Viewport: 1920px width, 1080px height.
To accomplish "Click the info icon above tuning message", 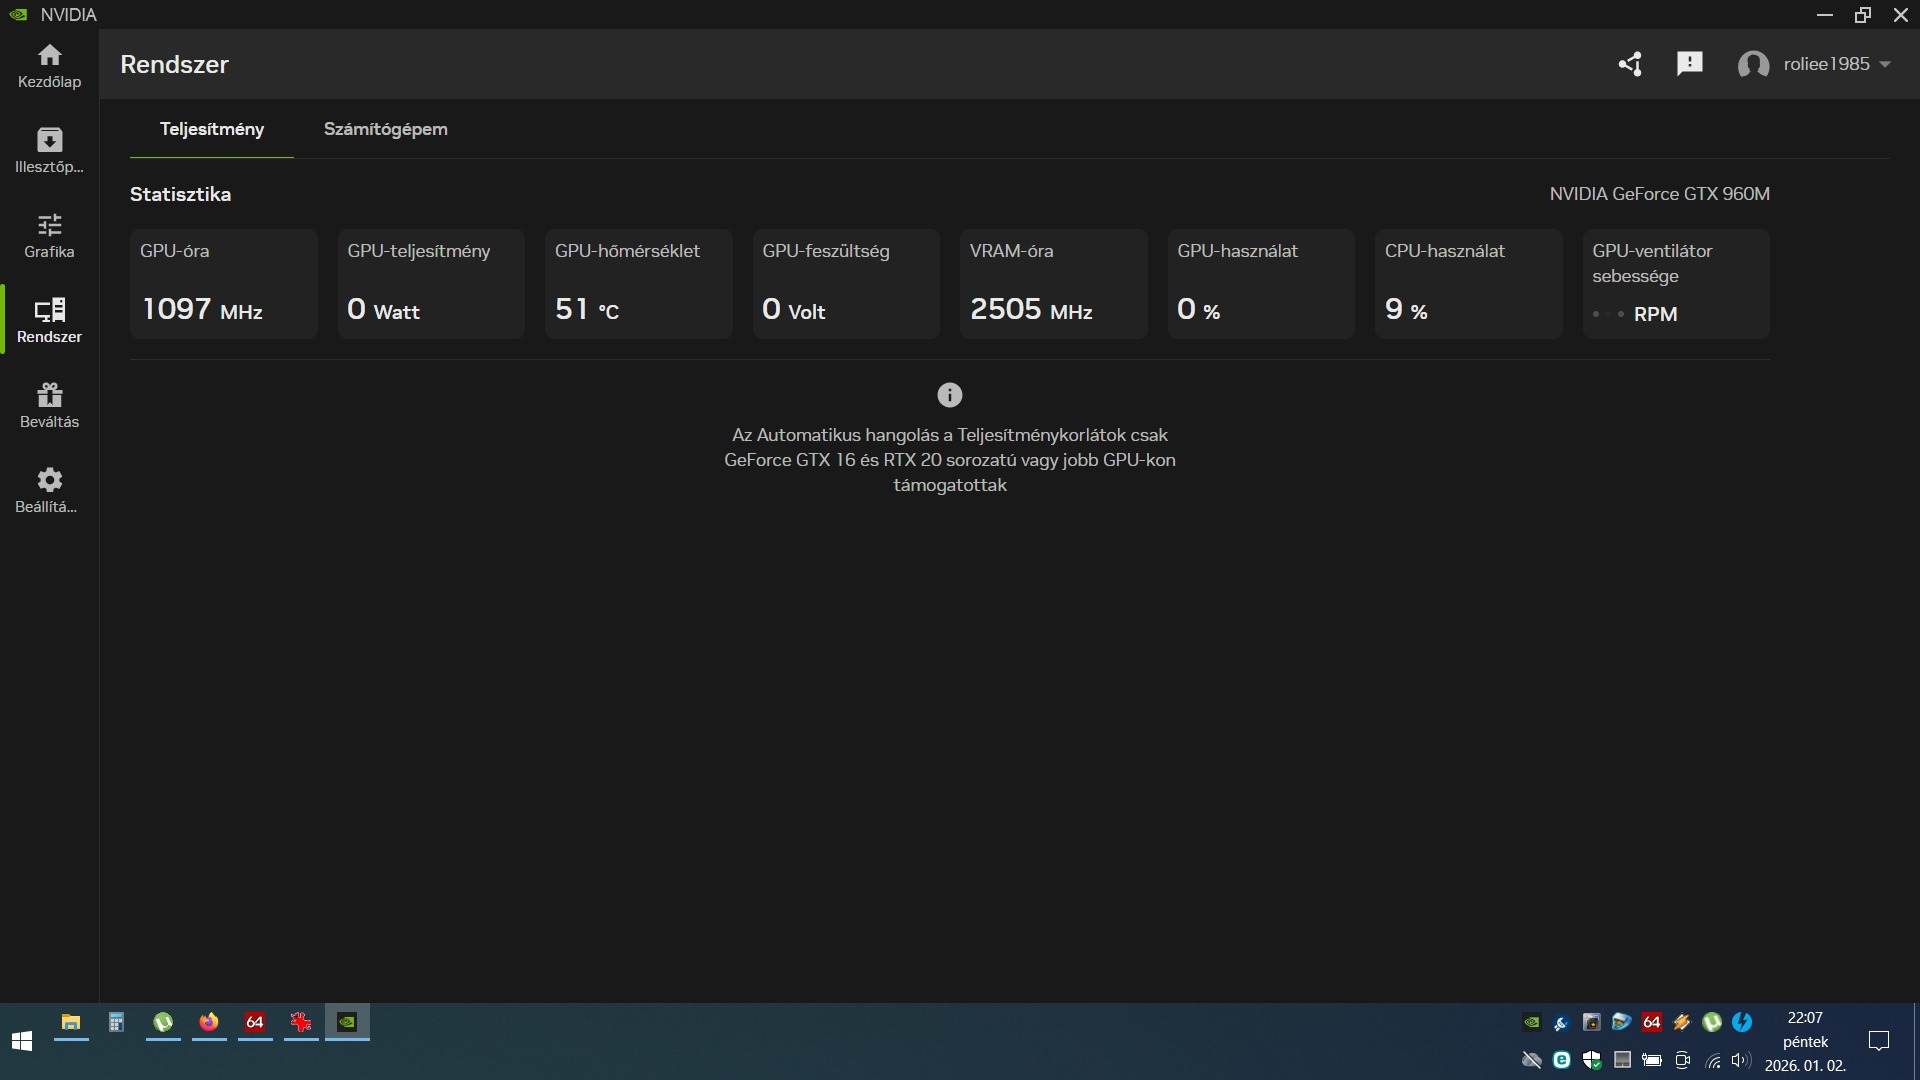I will pos(949,395).
